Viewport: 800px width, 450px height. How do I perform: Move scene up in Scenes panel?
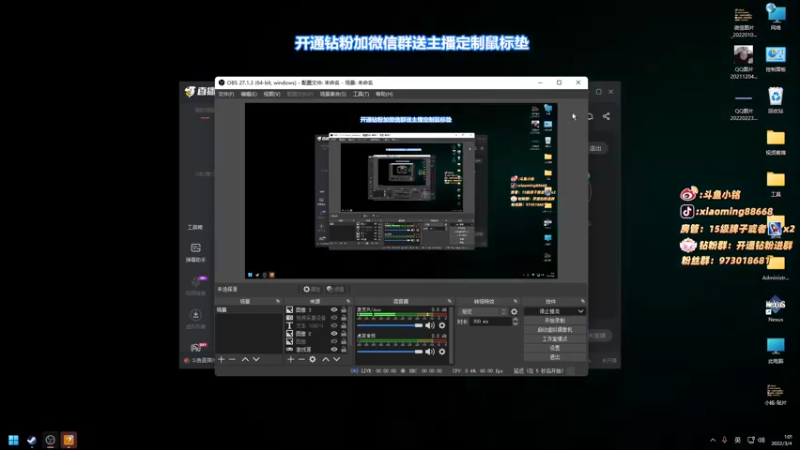pos(245,359)
